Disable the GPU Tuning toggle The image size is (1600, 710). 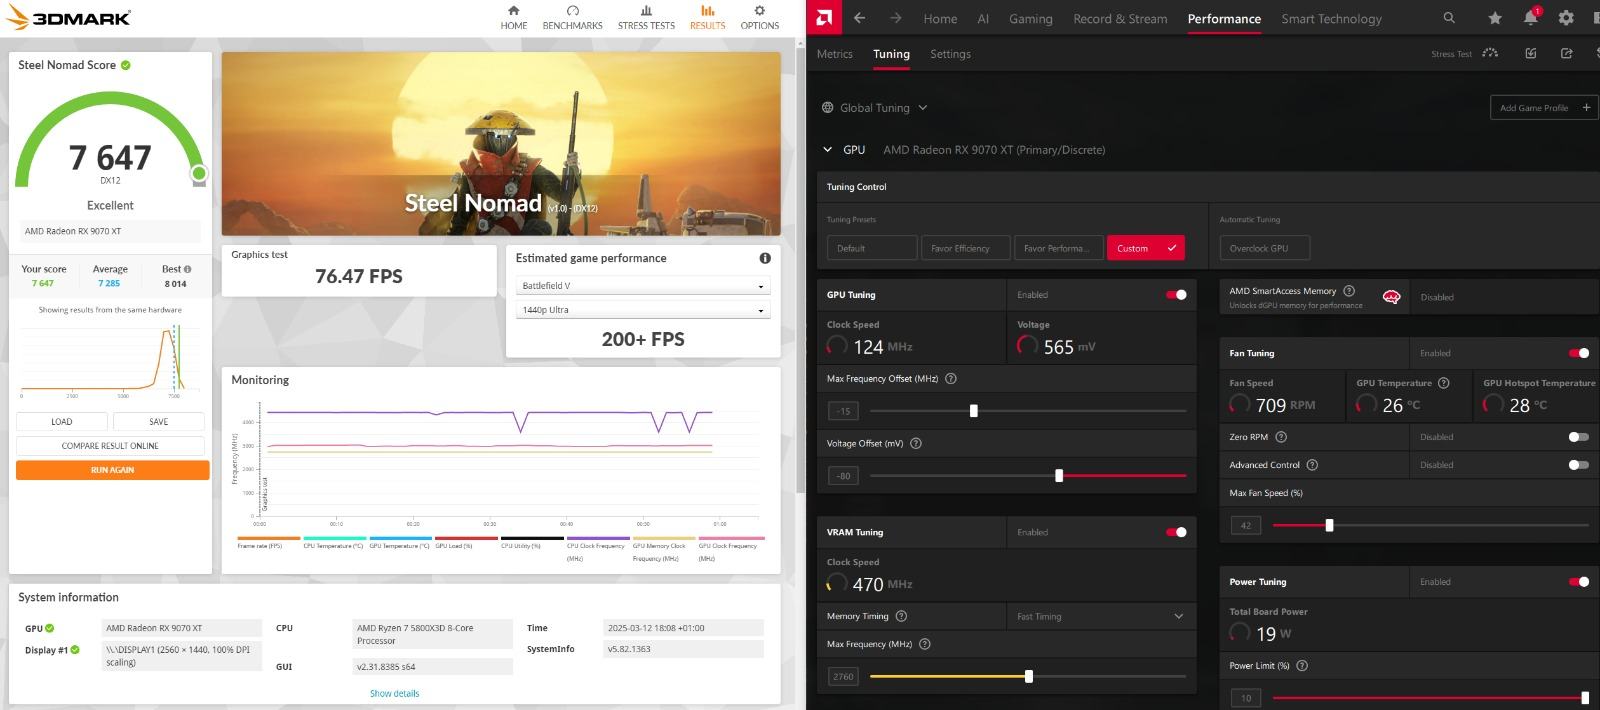click(1176, 295)
